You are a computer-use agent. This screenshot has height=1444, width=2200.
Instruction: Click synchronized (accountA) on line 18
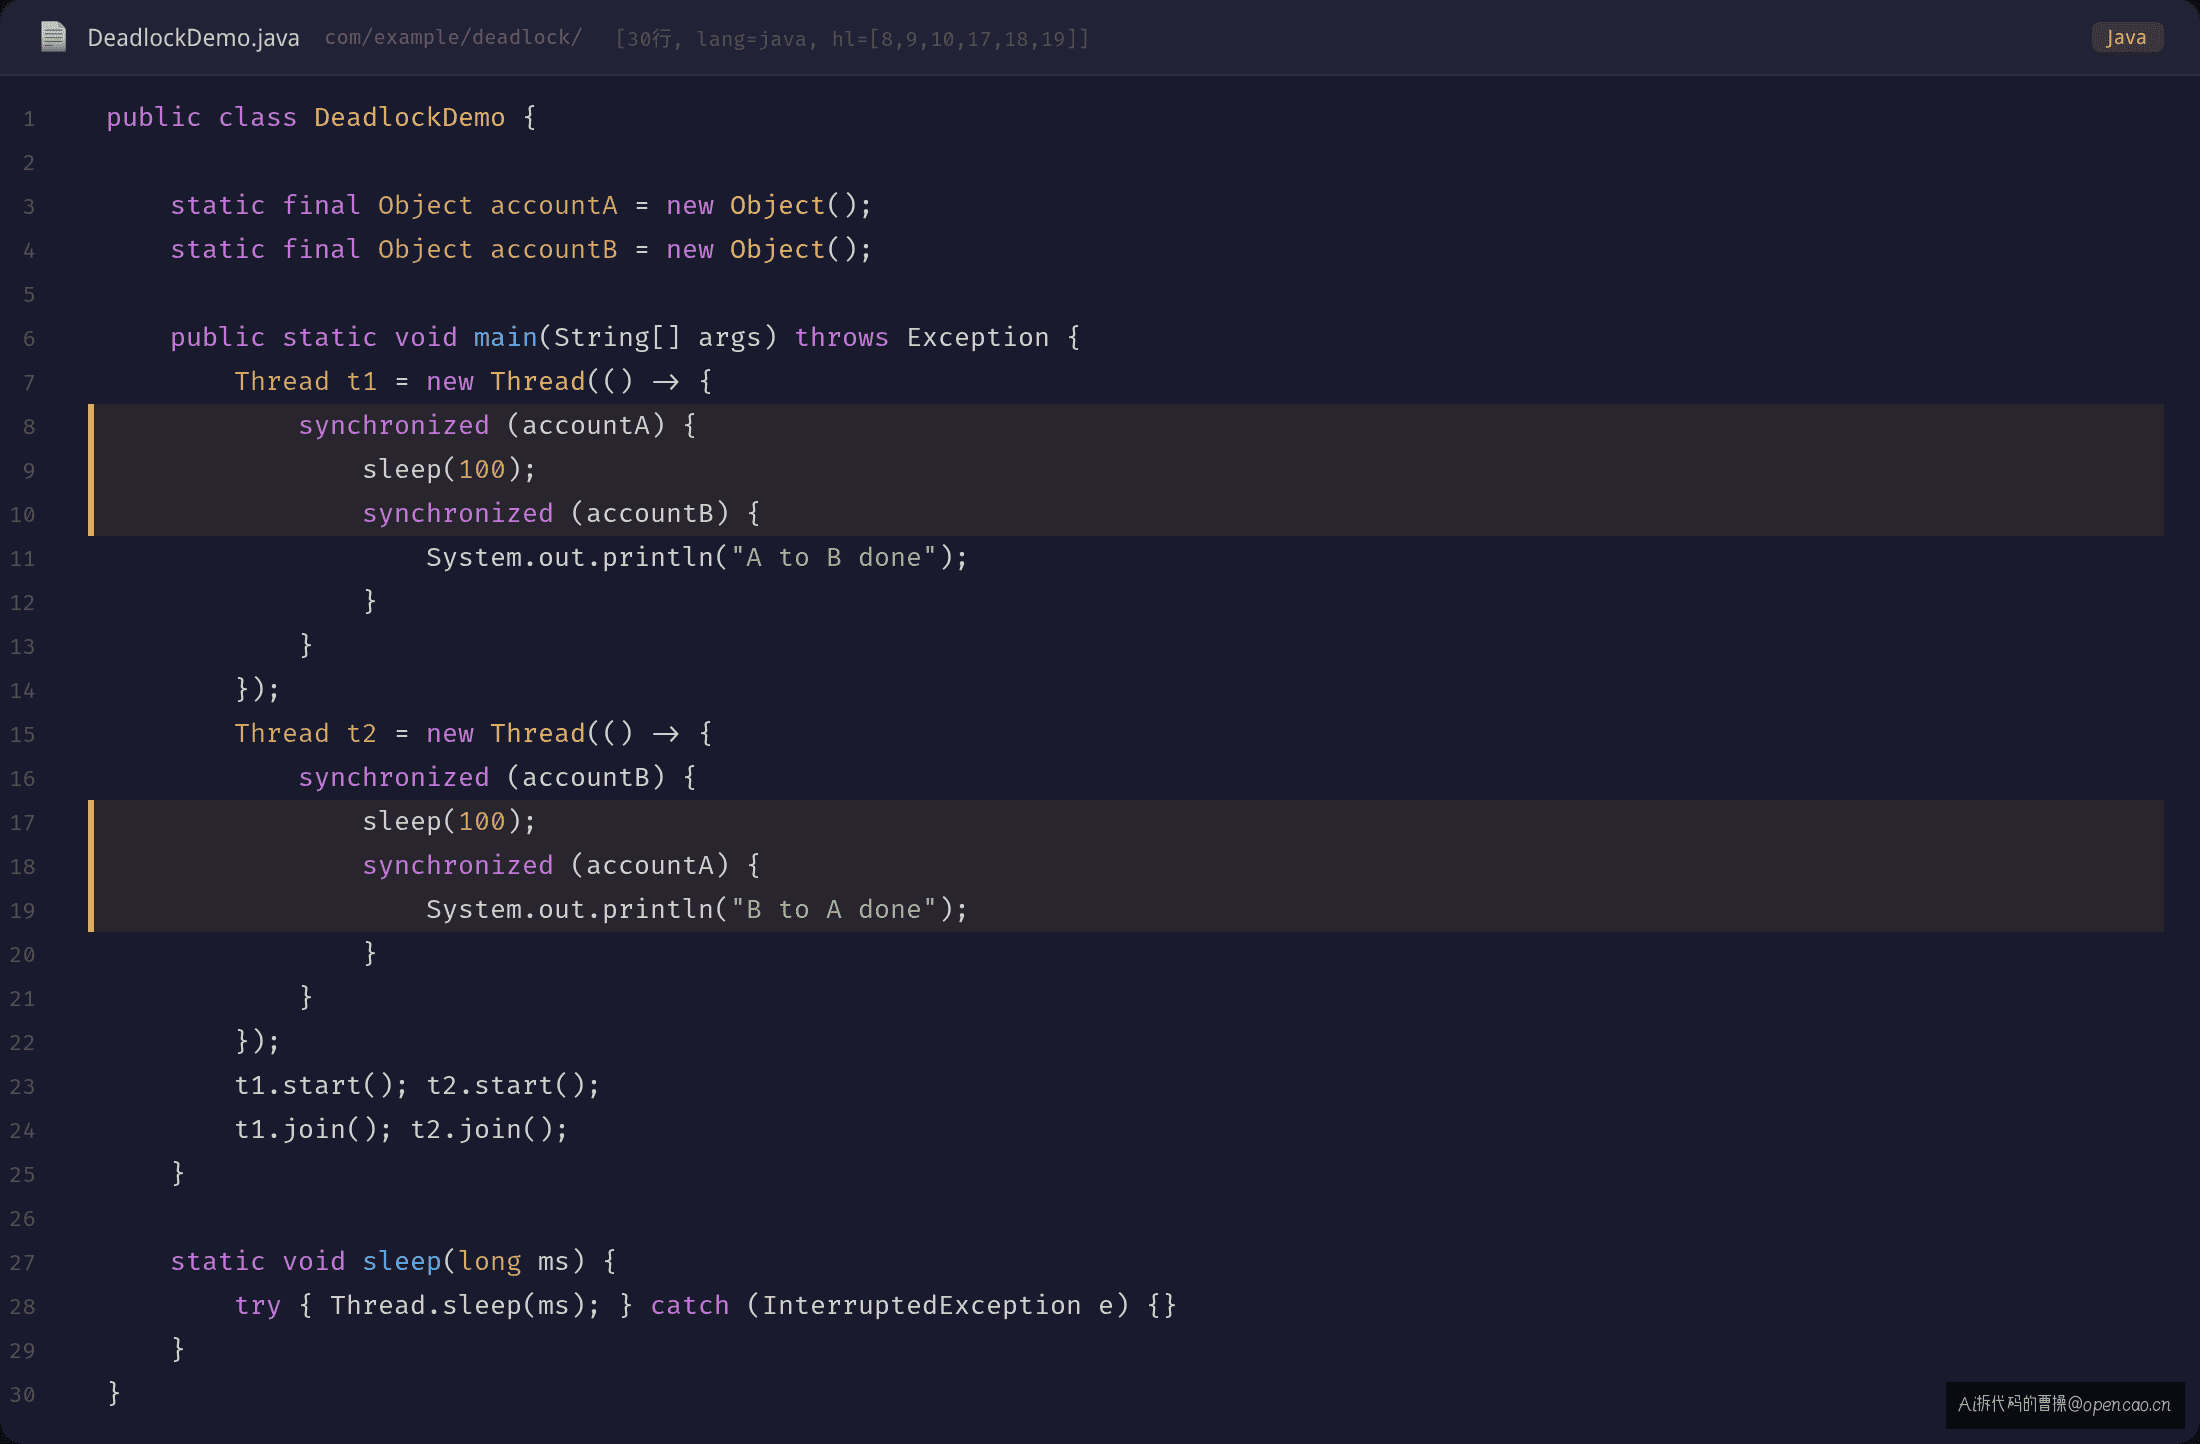click(x=546, y=865)
